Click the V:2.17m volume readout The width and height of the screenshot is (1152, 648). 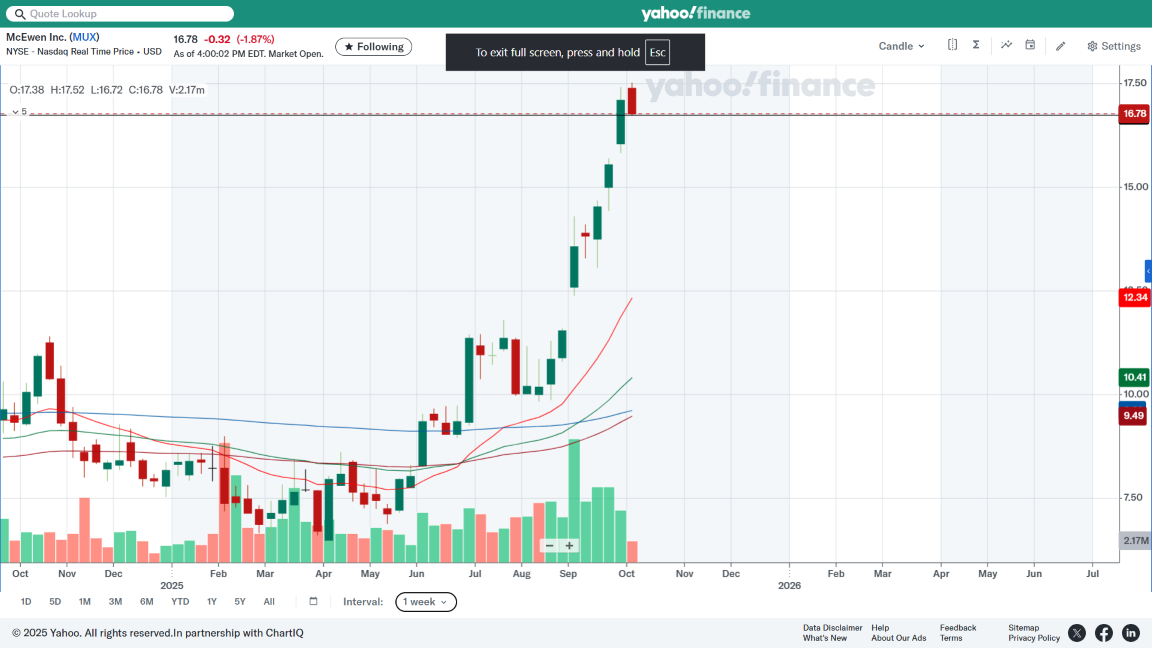click(x=187, y=90)
